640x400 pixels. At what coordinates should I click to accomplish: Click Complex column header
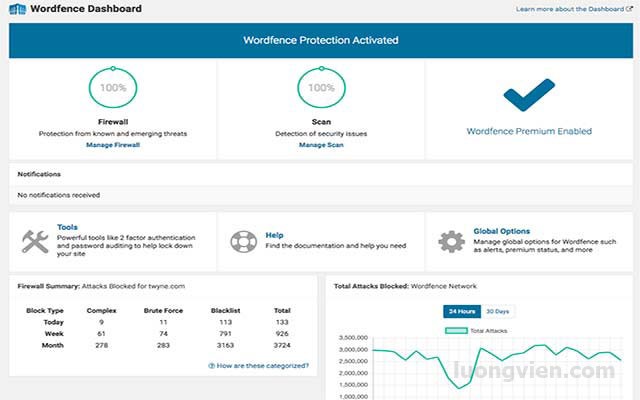102,311
